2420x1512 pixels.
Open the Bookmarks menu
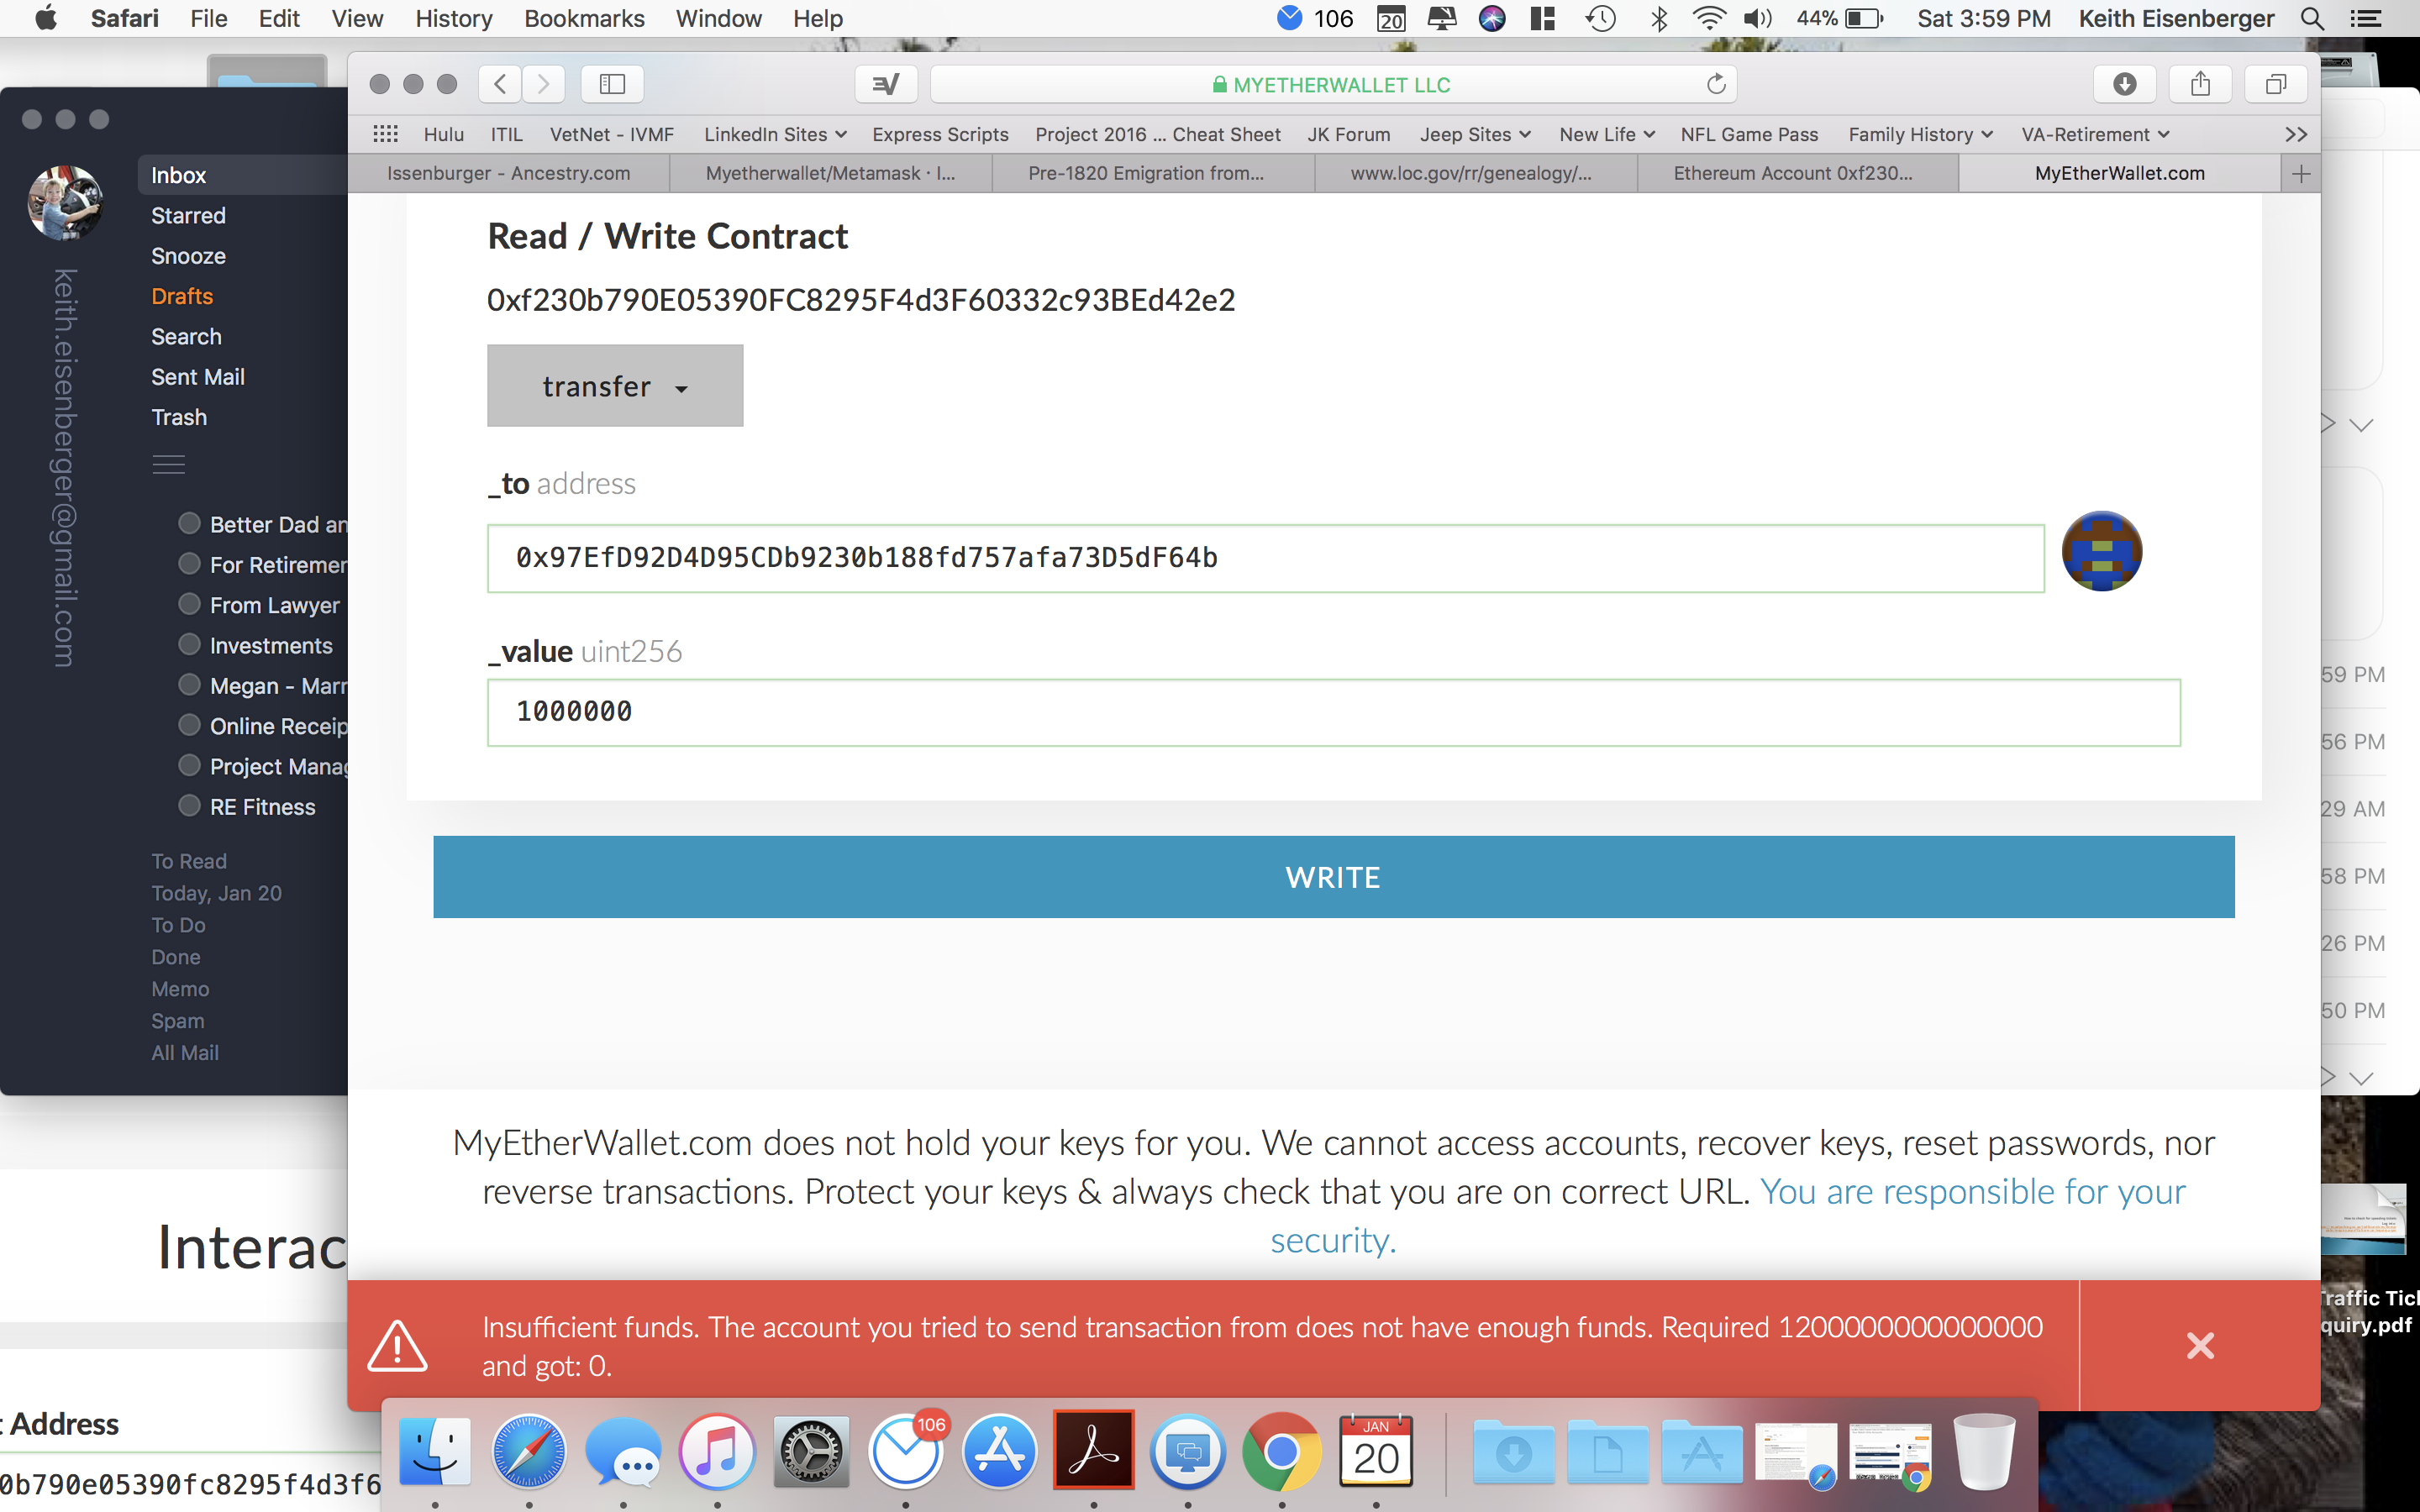click(584, 19)
